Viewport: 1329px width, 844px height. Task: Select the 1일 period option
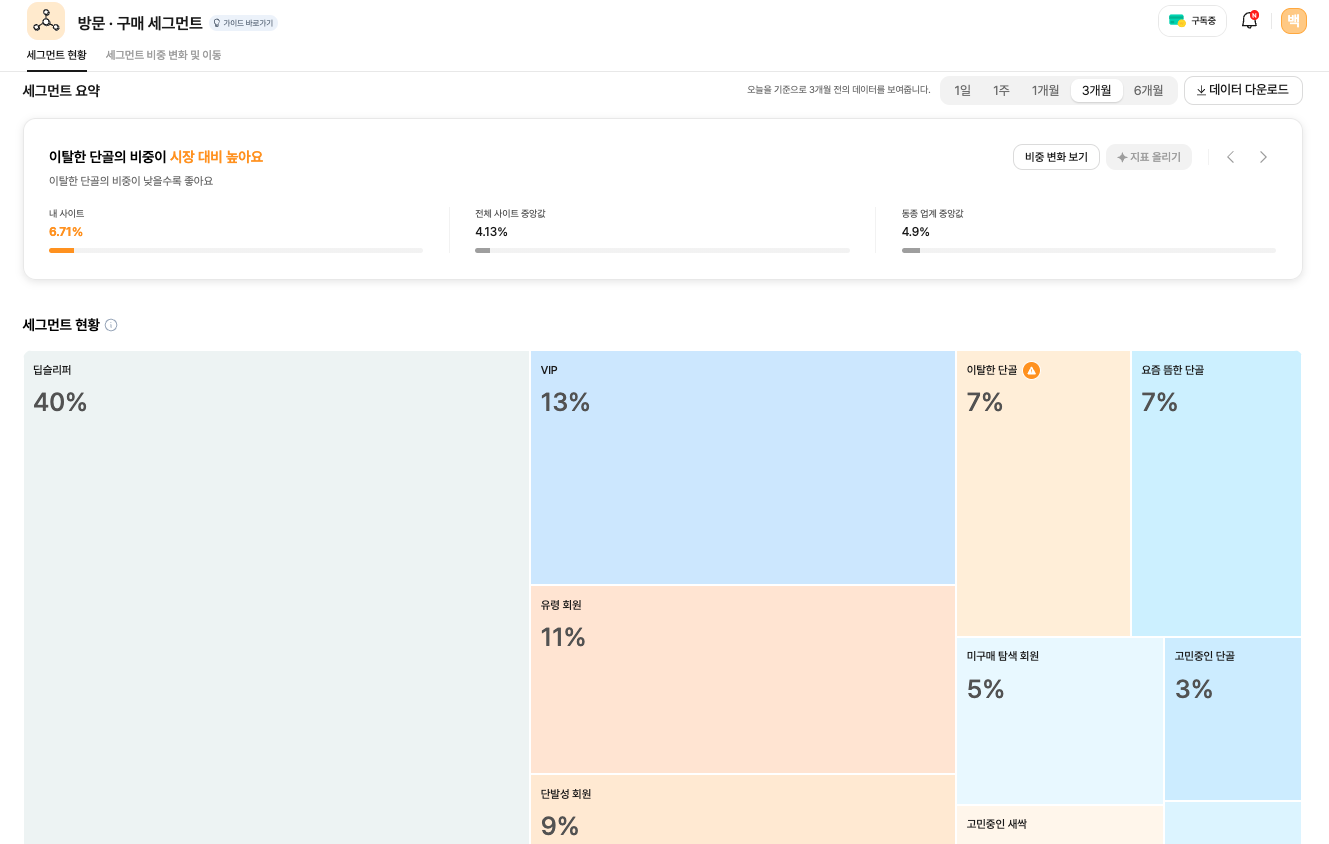coord(962,89)
